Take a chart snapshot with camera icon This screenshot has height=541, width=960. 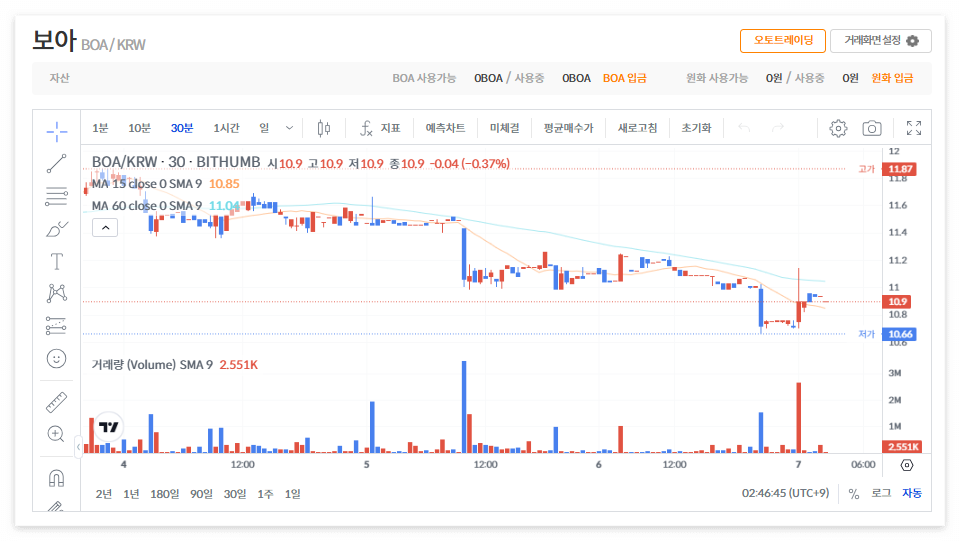(872, 128)
